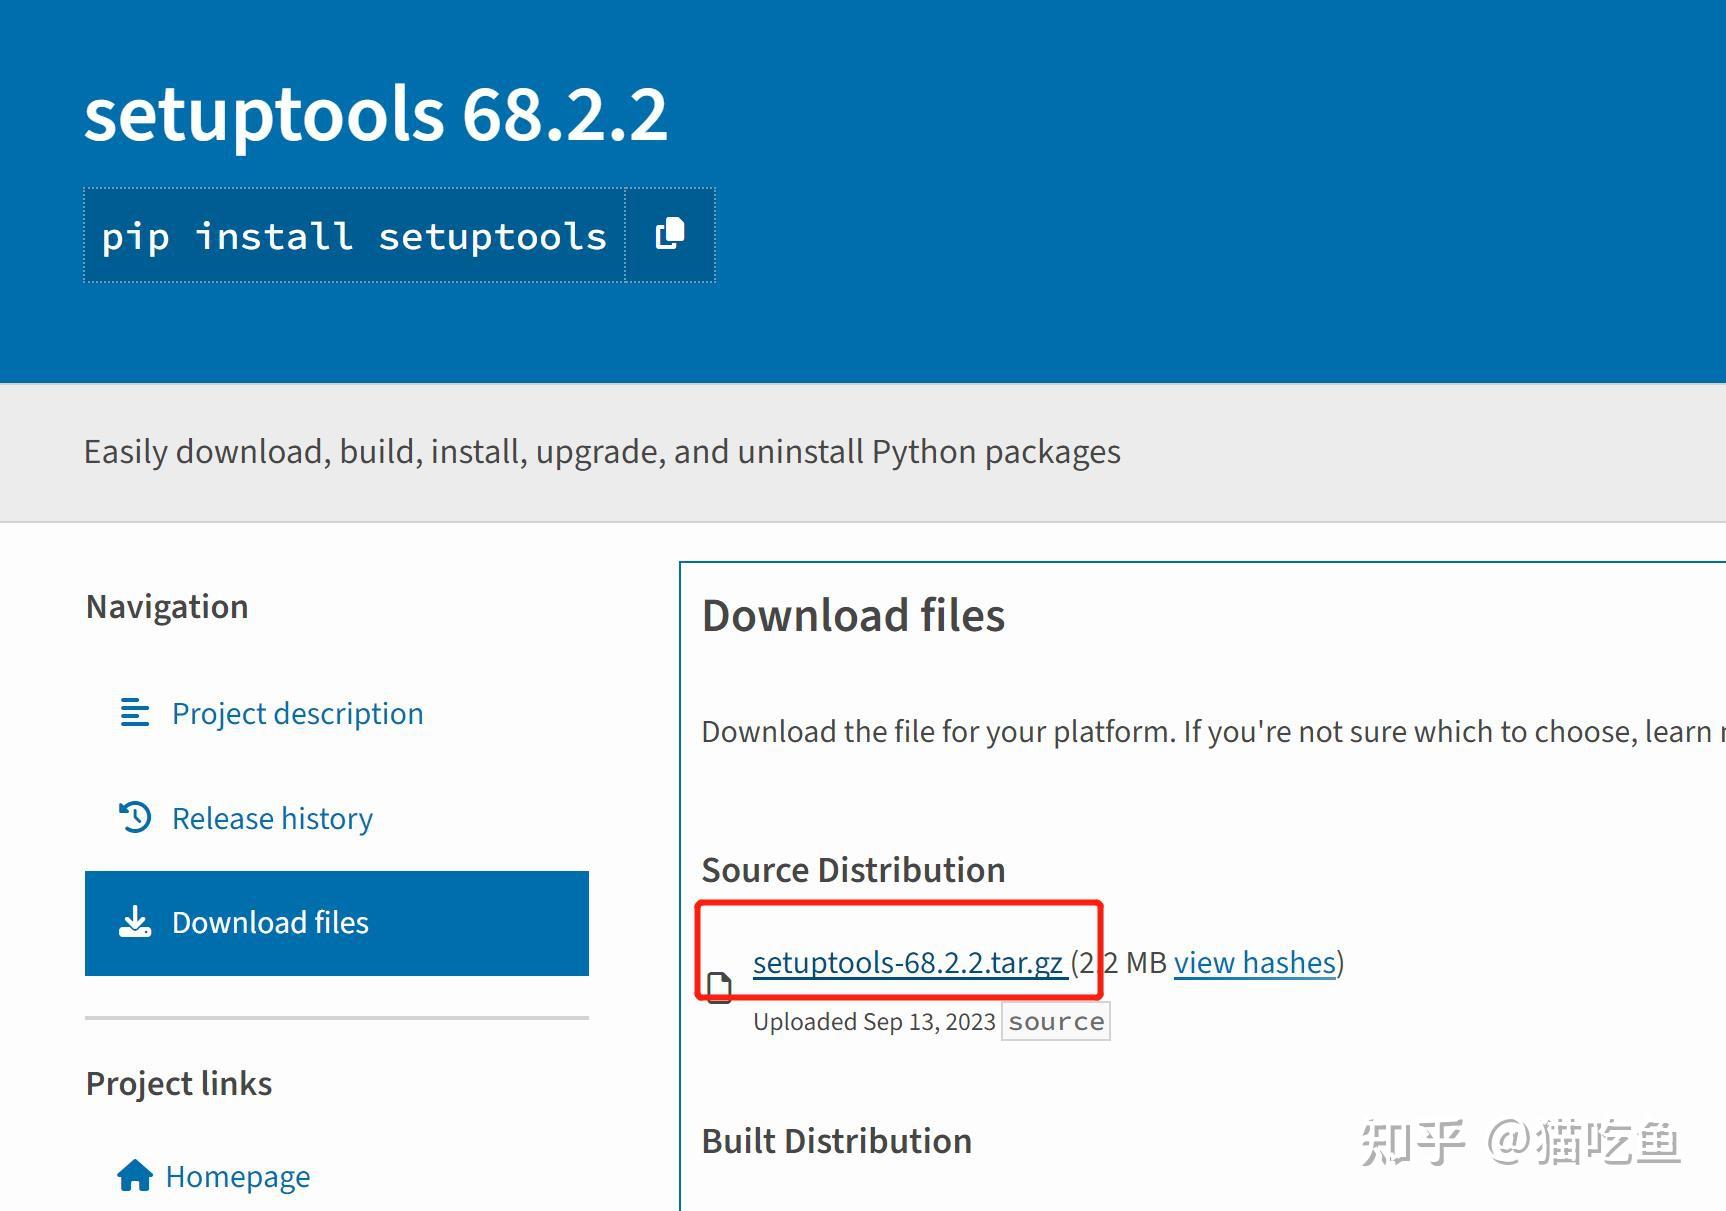1726x1211 pixels.
Task: Click the Source Distribution heading
Action: [x=853, y=870]
